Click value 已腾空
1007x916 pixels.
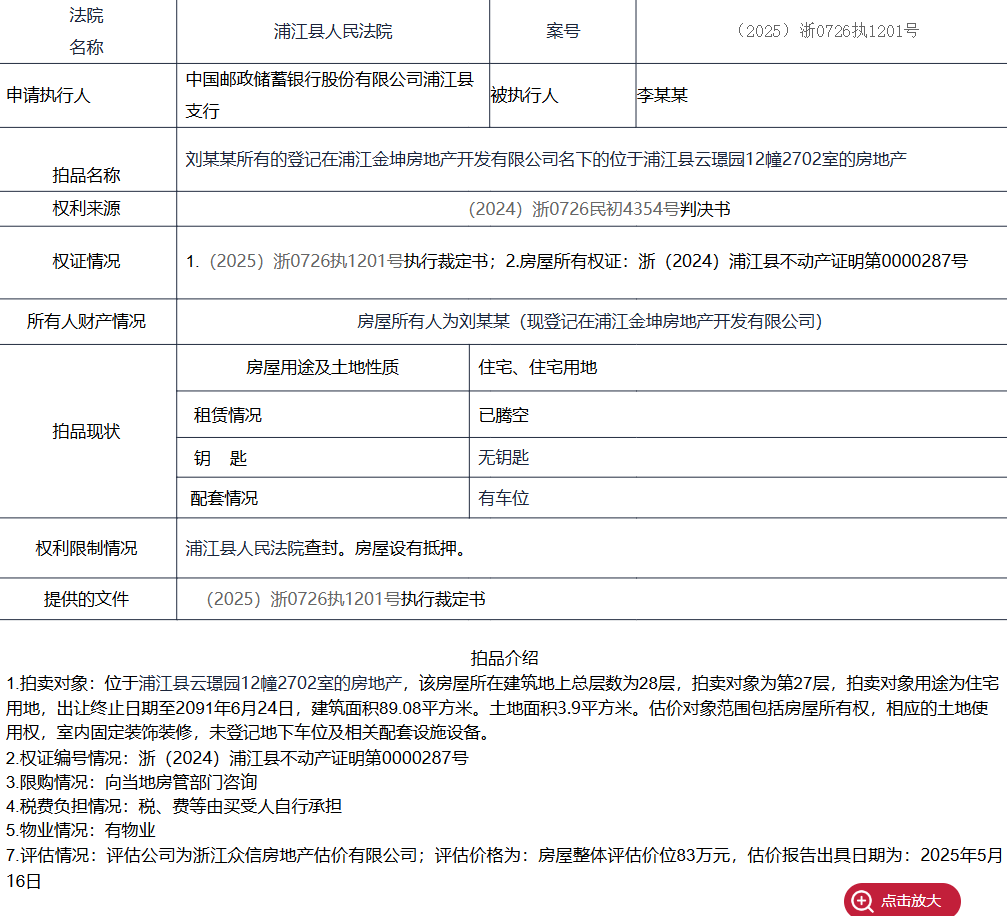click(x=504, y=415)
